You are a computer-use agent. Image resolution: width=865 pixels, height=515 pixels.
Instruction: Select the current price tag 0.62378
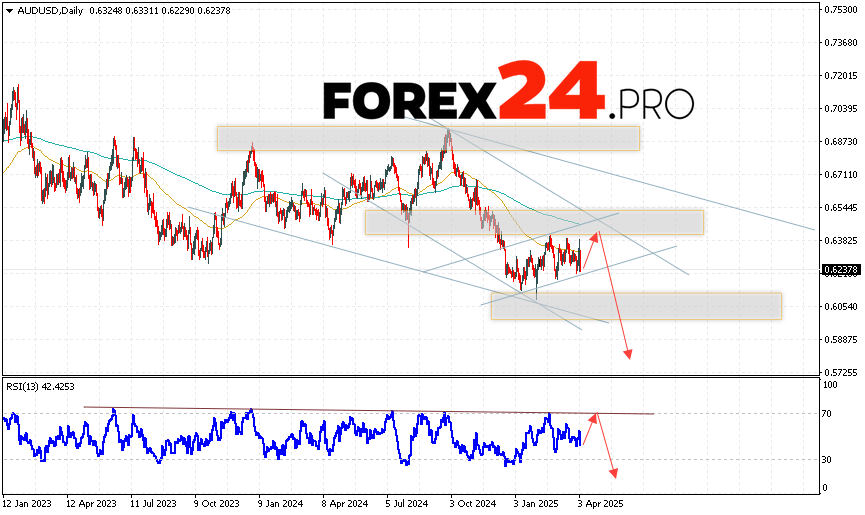(840, 269)
